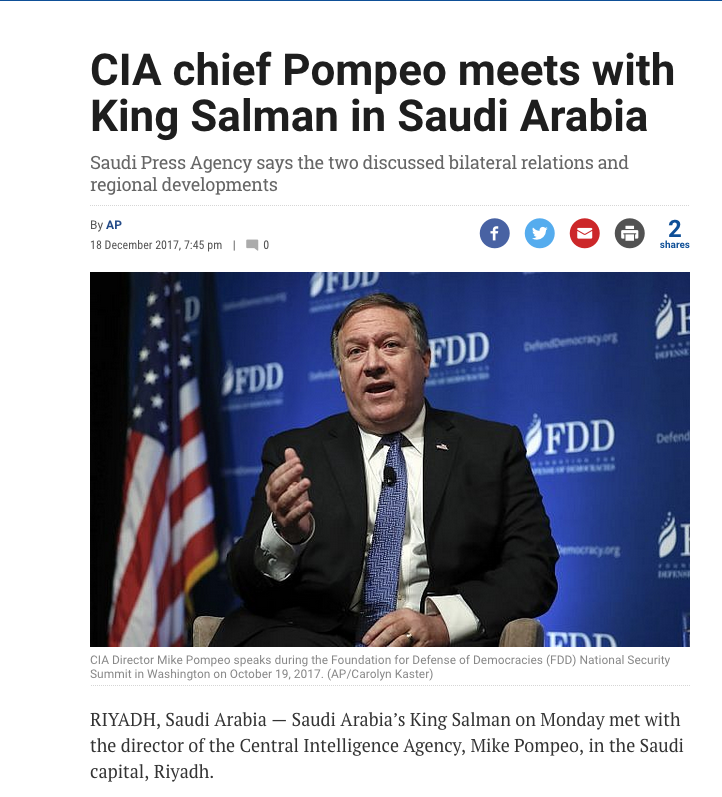Open comments via speech bubble icon
The image size is (722, 797).
(x=252, y=245)
